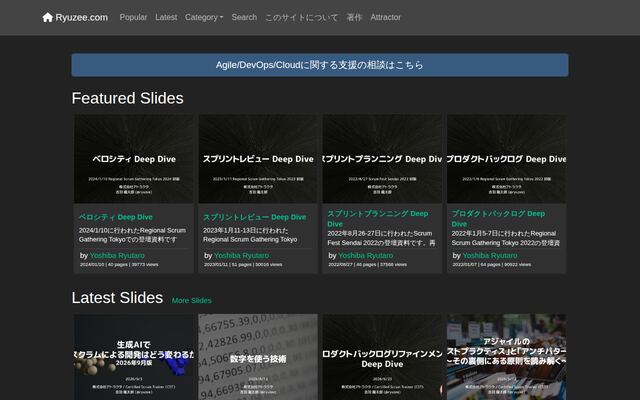Viewport: 640px width, 400px height.
Task: Click the 2023/01/11 | 51 pages stats line
Action: click(x=243, y=264)
